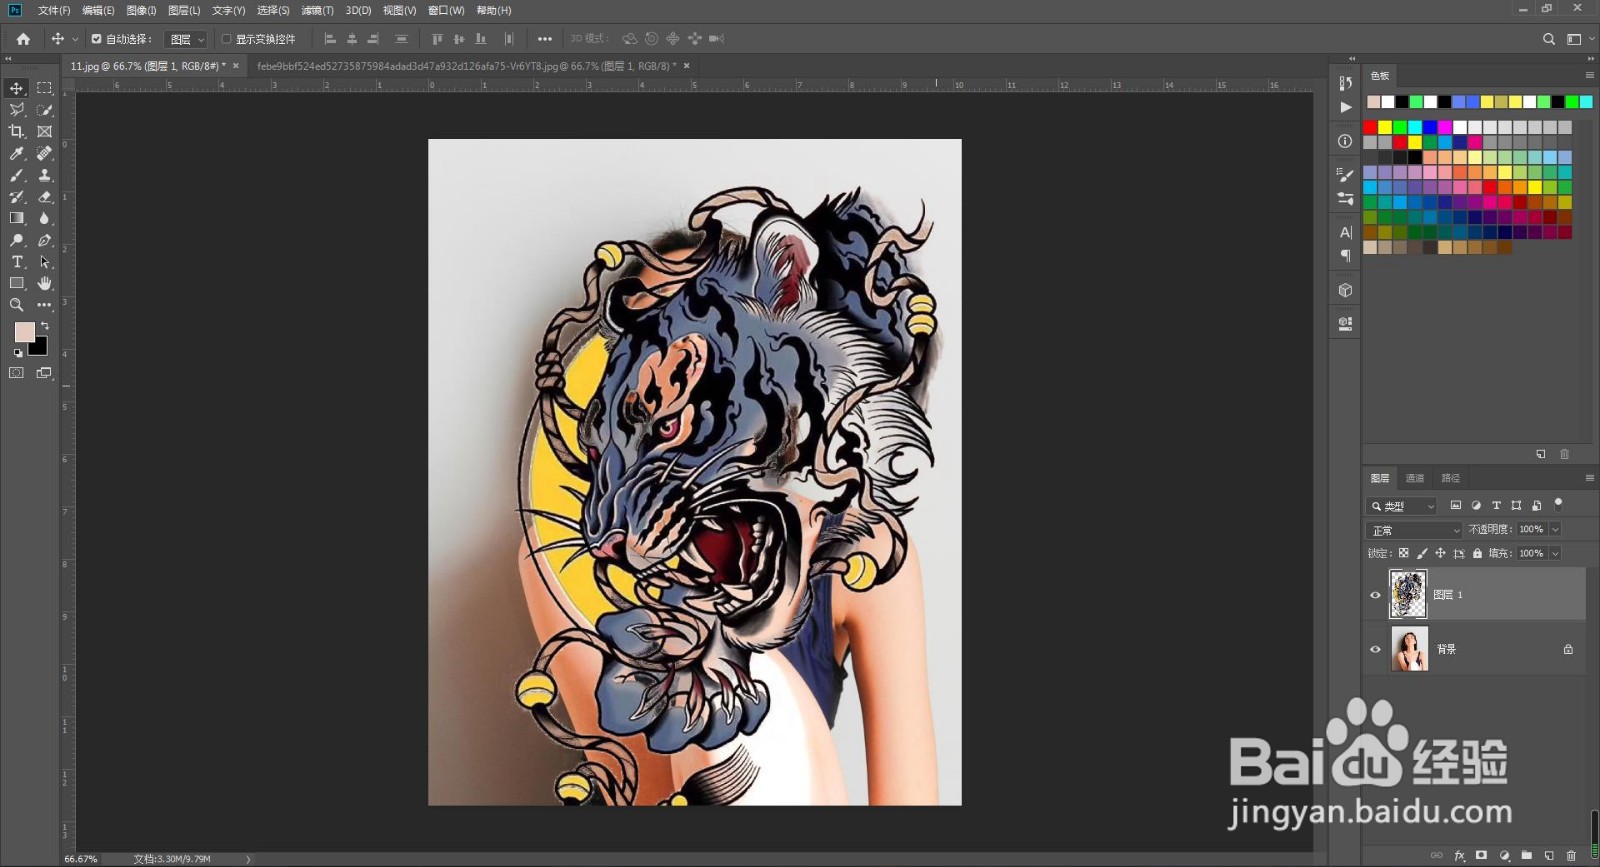Select the Quick Selection tool

click(44, 110)
